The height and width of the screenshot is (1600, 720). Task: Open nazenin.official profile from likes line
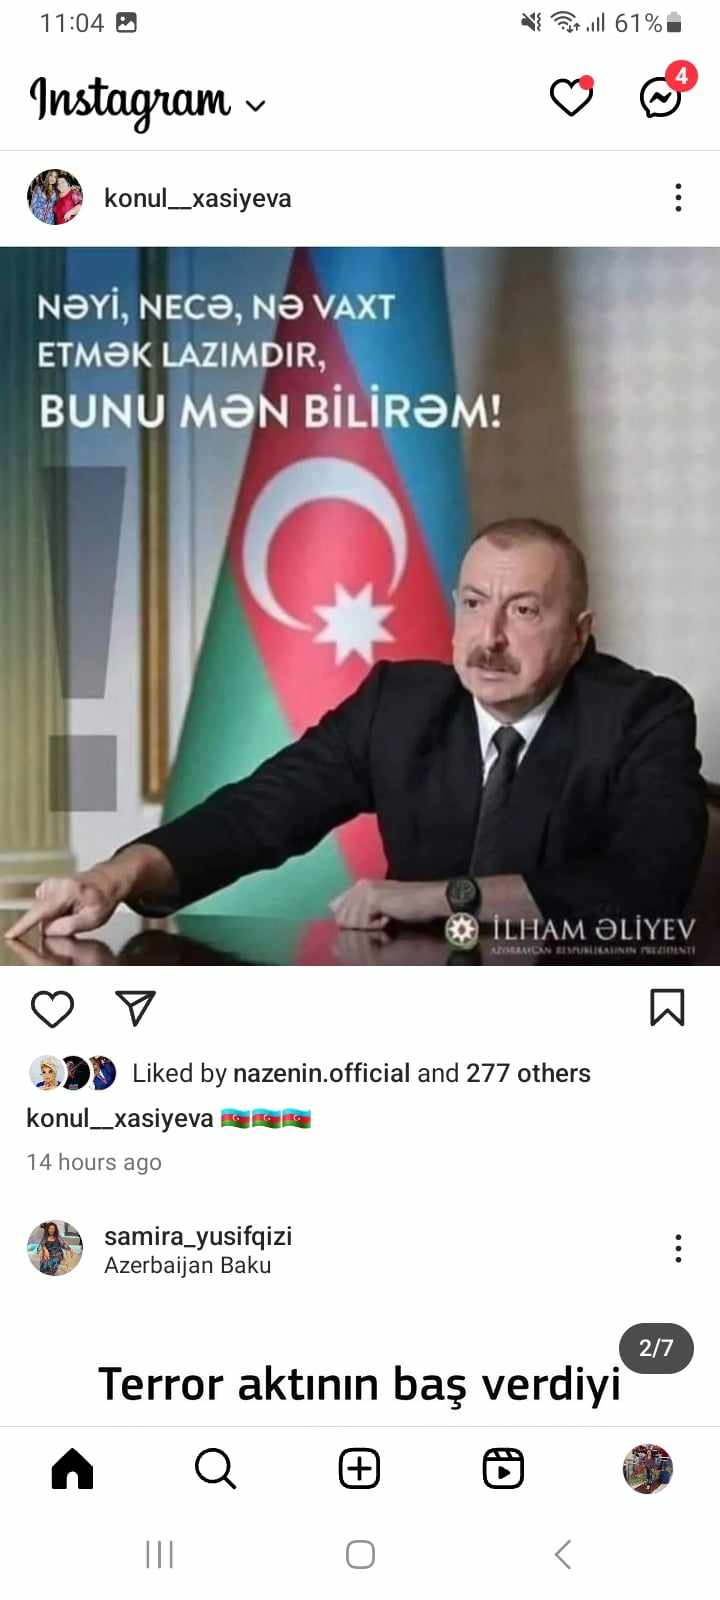click(x=321, y=1073)
